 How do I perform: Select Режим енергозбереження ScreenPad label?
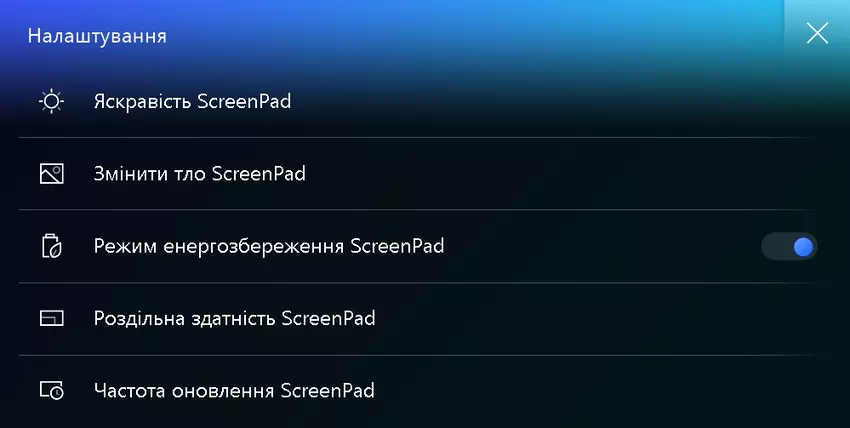tap(269, 246)
